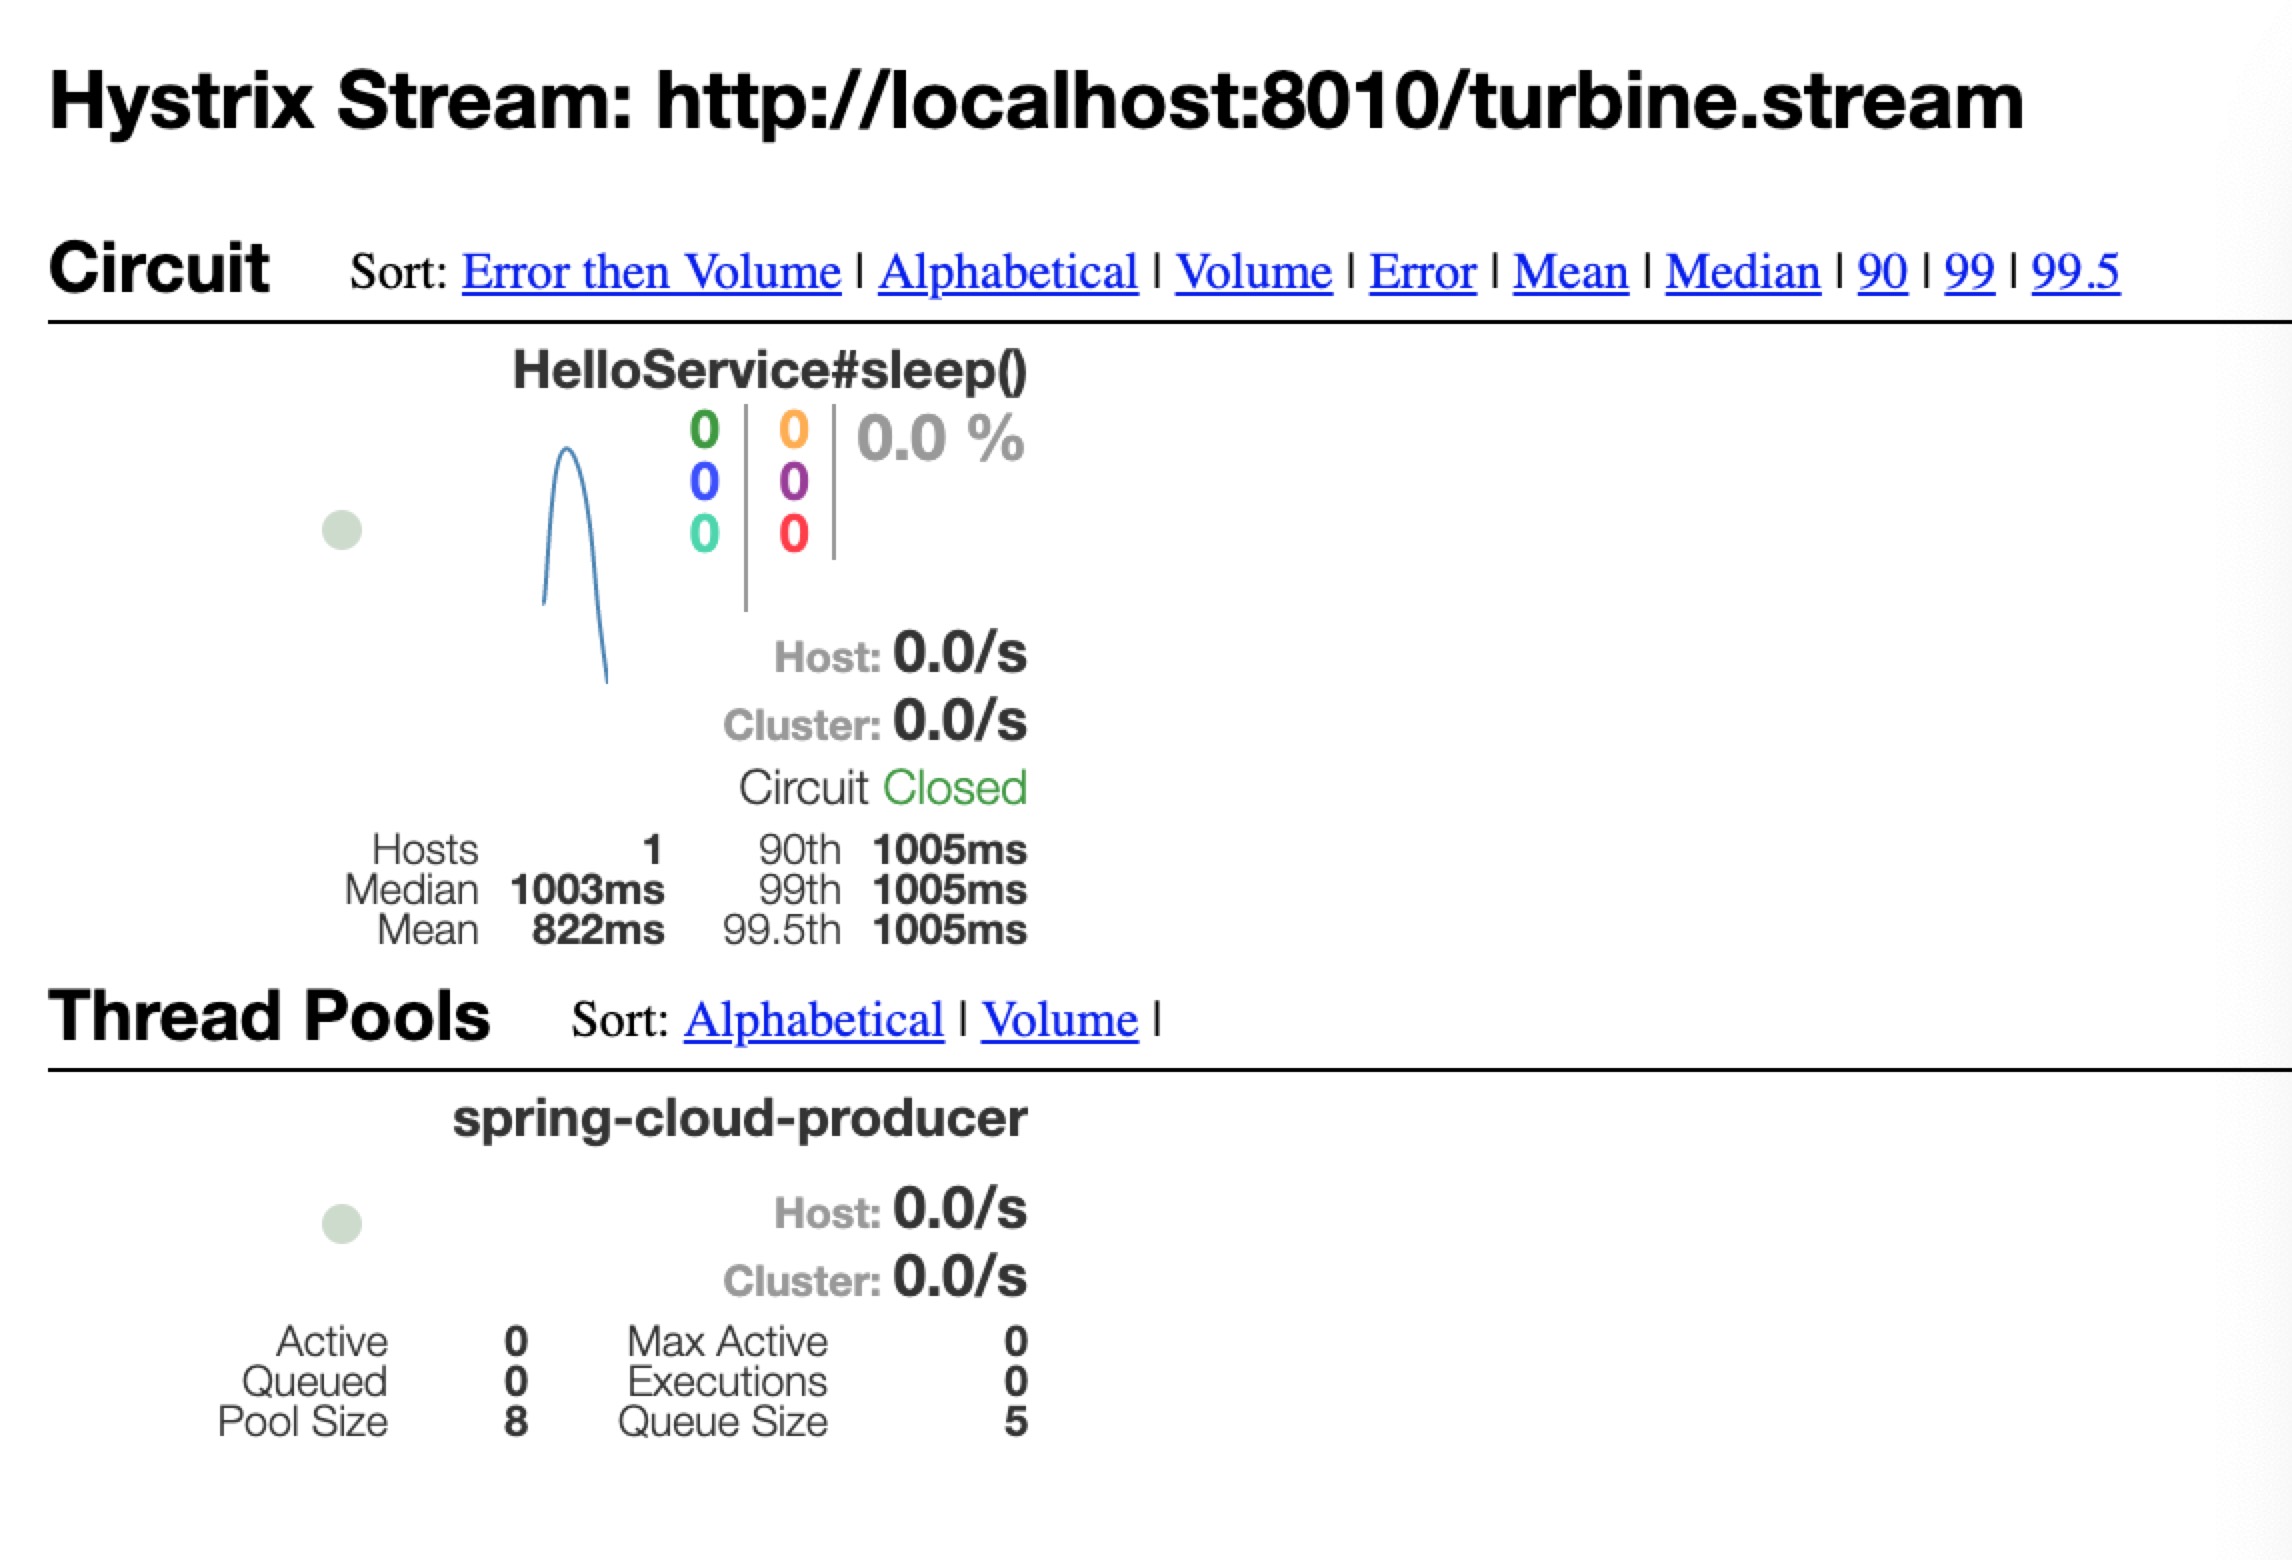This screenshot has width=2292, height=1560.
Task: Click the Median 1003ms value
Action: point(587,890)
